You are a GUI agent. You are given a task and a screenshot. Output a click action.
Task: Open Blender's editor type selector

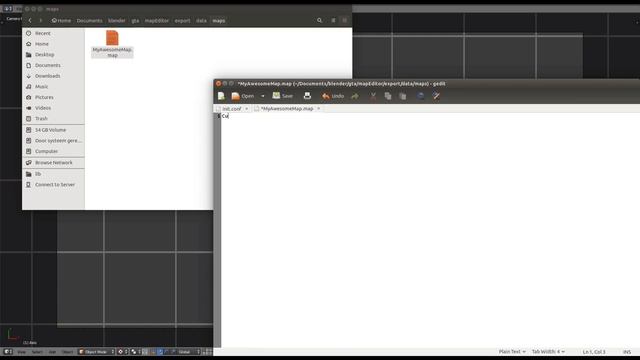8,351
